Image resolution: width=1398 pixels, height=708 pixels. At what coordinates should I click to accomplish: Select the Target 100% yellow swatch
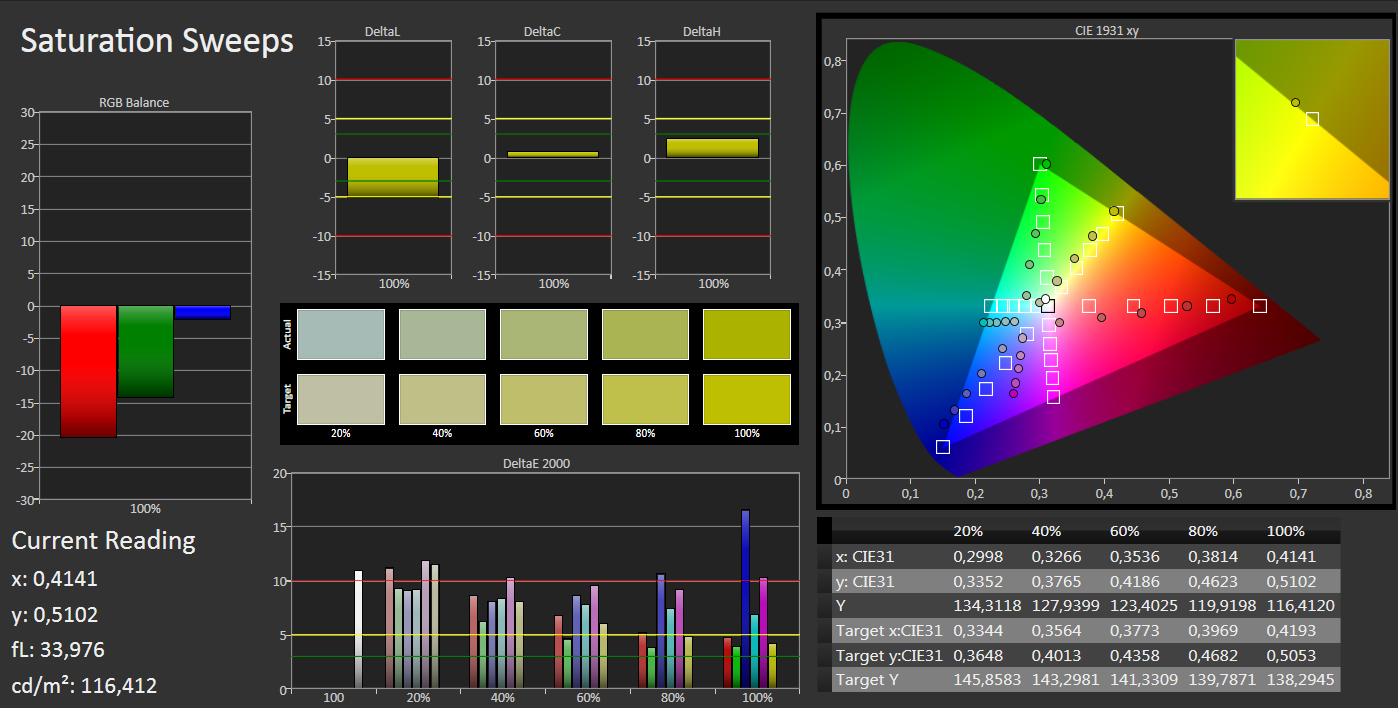click(x=746, y=399)
